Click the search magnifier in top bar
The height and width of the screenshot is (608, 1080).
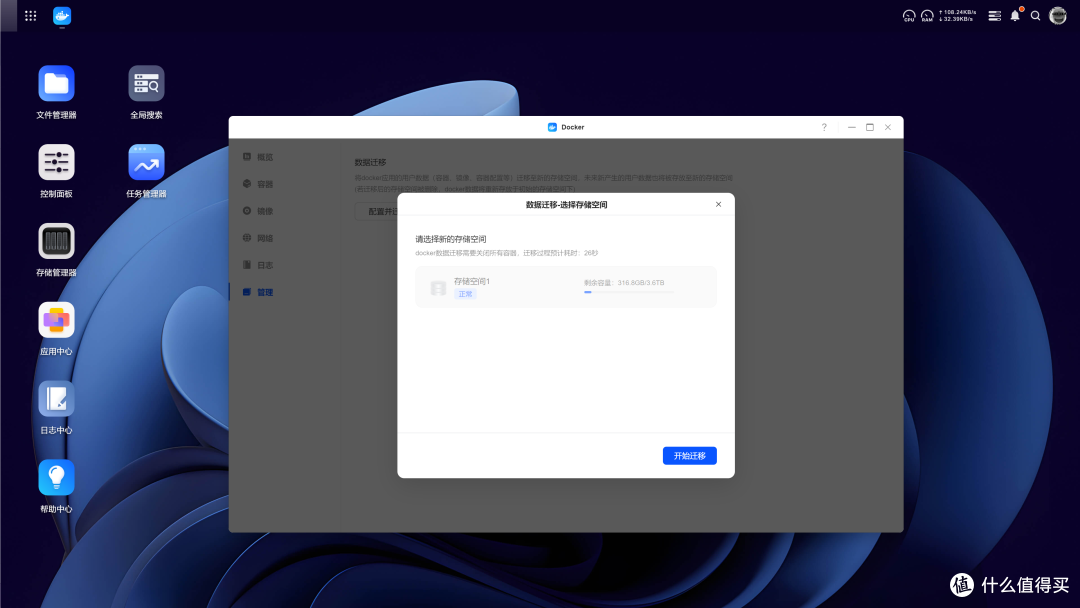pyautogui.click(x=1035, y=16)
